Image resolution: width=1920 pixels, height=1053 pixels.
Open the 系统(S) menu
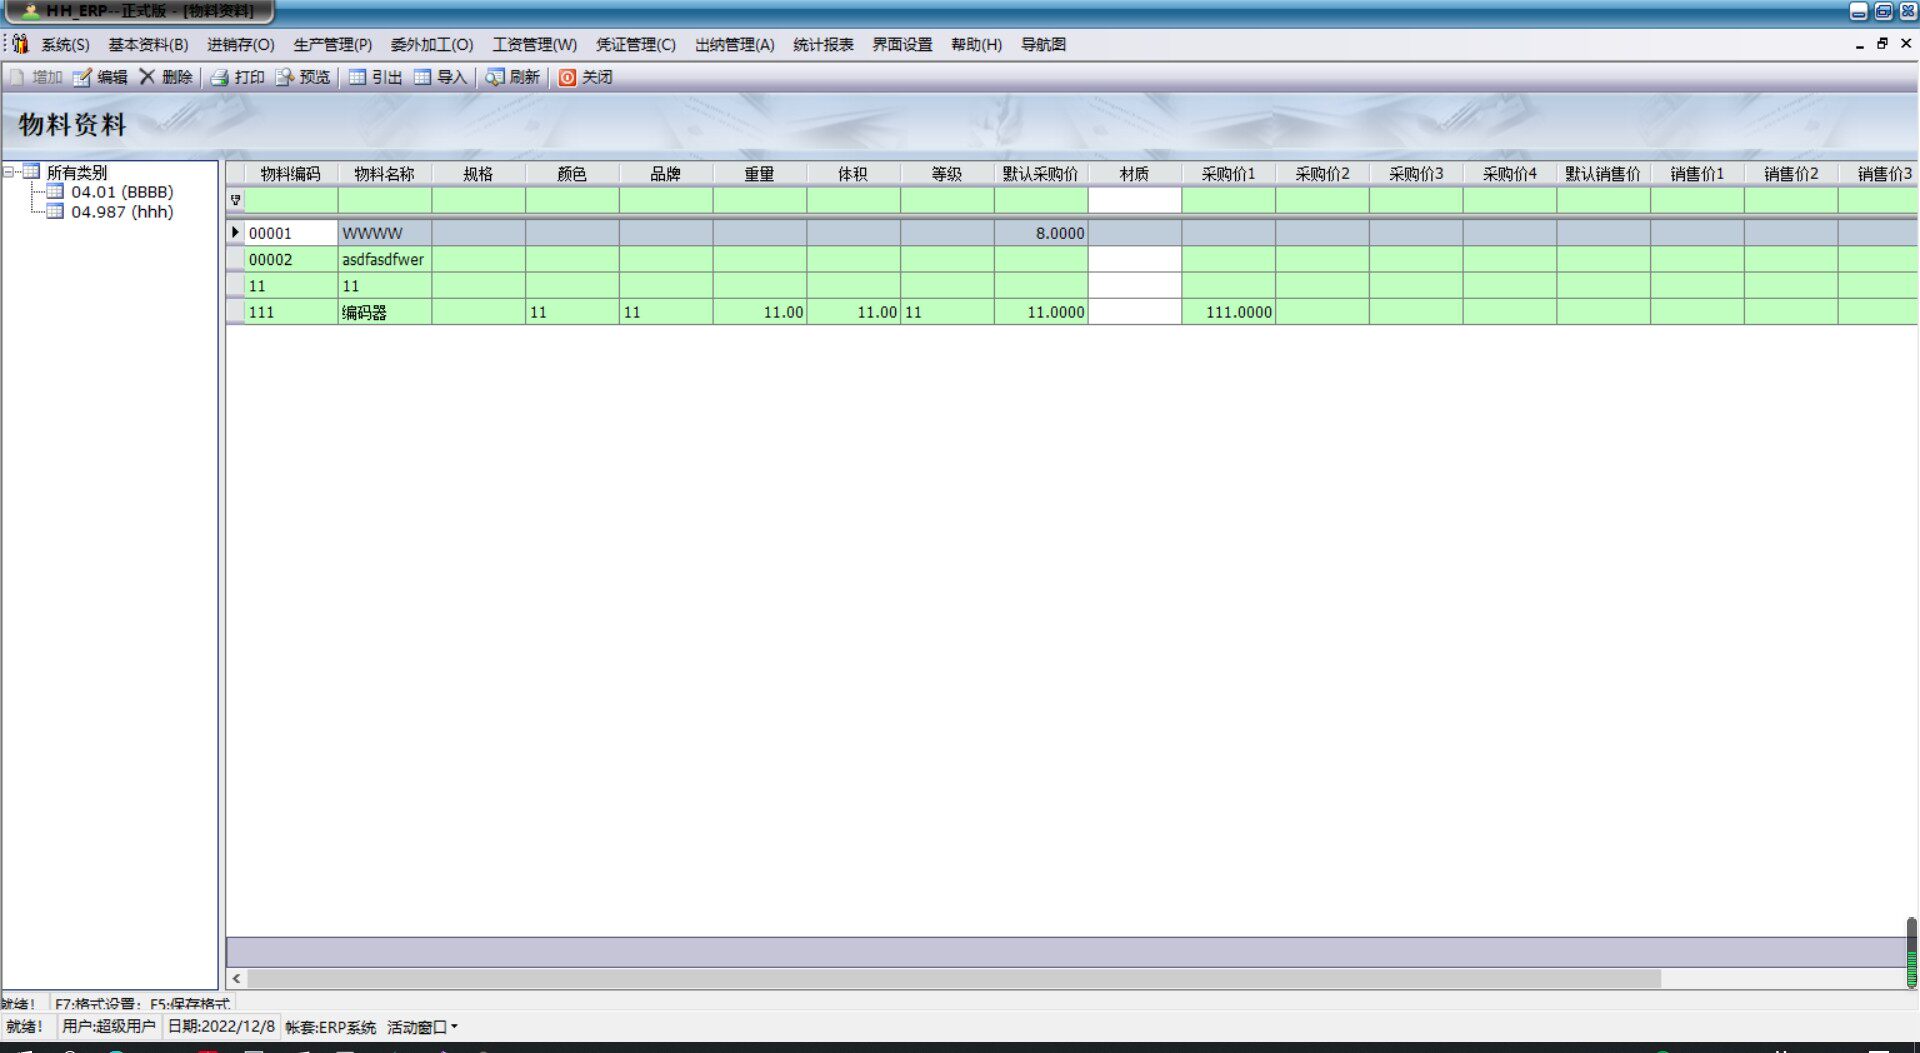point(65,44)
